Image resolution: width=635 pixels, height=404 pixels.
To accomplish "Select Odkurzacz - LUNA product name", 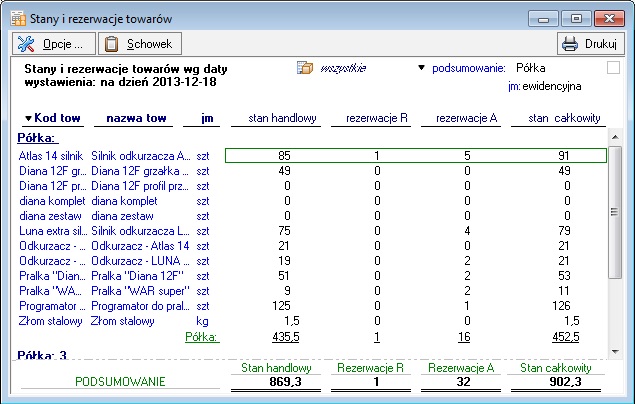I will click(x=140, y=261).
